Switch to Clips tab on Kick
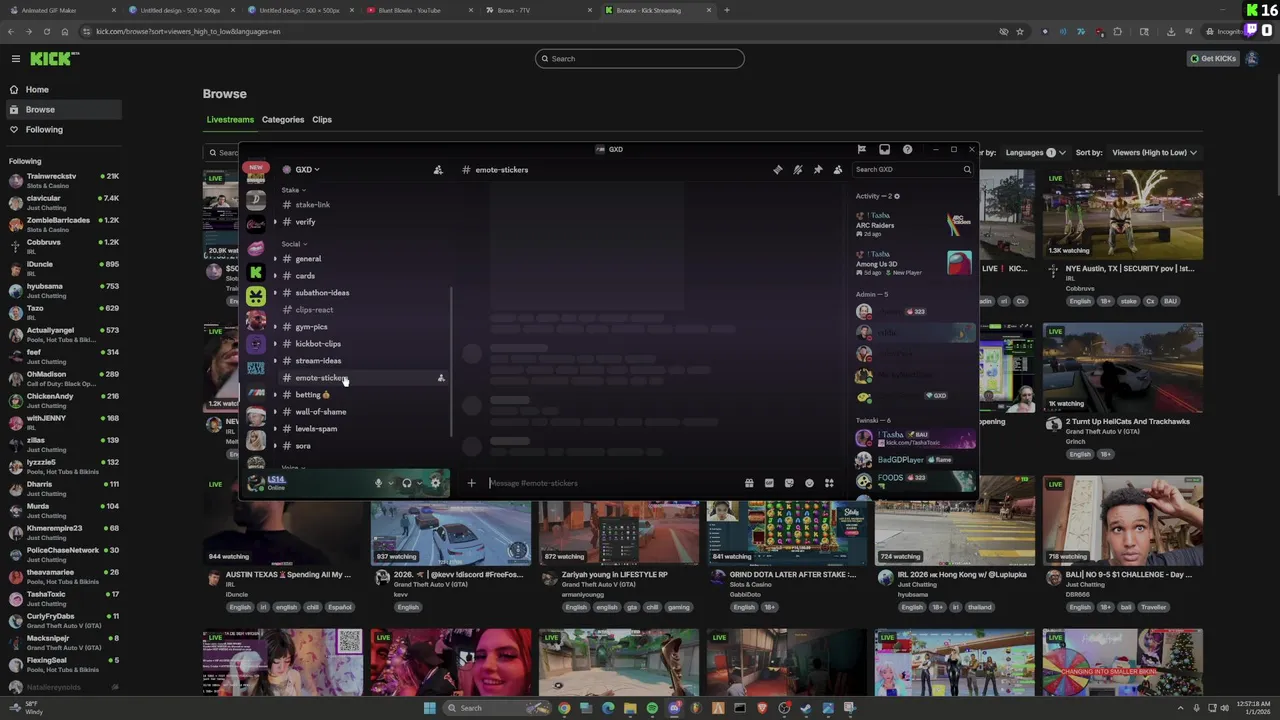The width and height of the screenshot is (1280, 720). coord(322,120)
